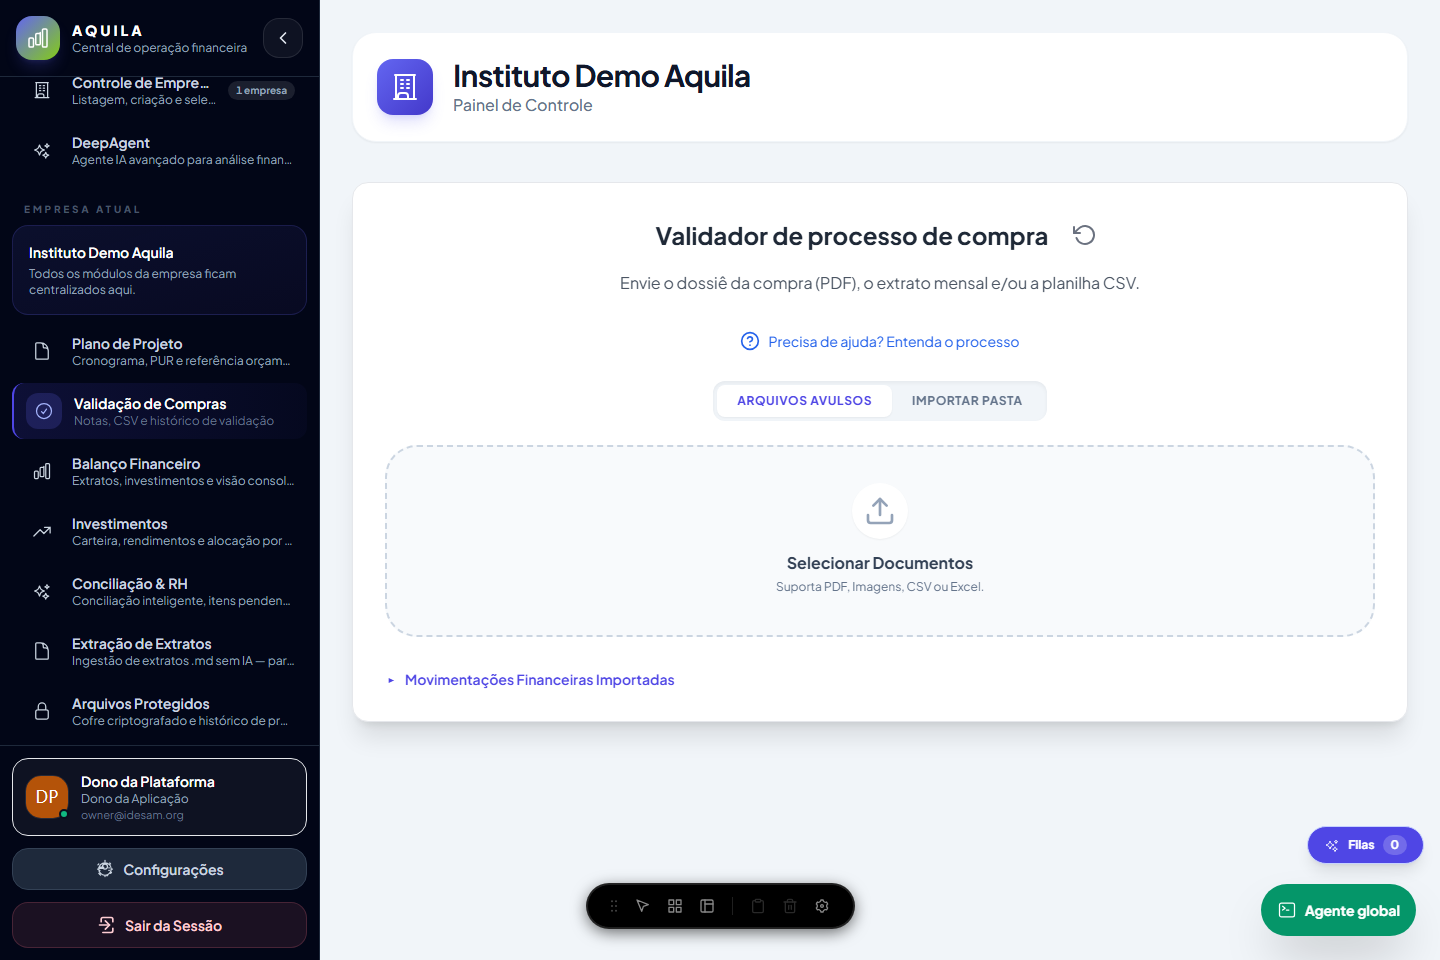Viewport: 1440px width, 960px height.
Task: Click the upload arrow icon
Action: click(880, 511)
